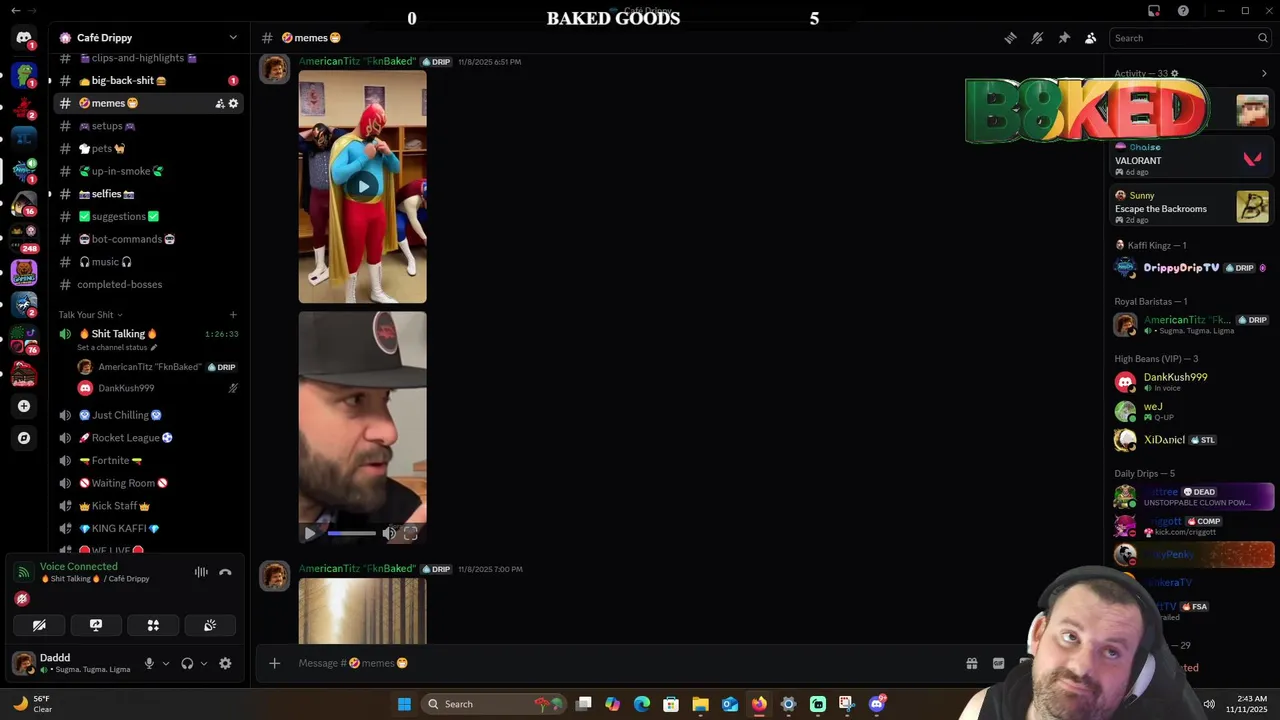
Task: Open the Discover servers compass icon
Action: tap(24, 438)
